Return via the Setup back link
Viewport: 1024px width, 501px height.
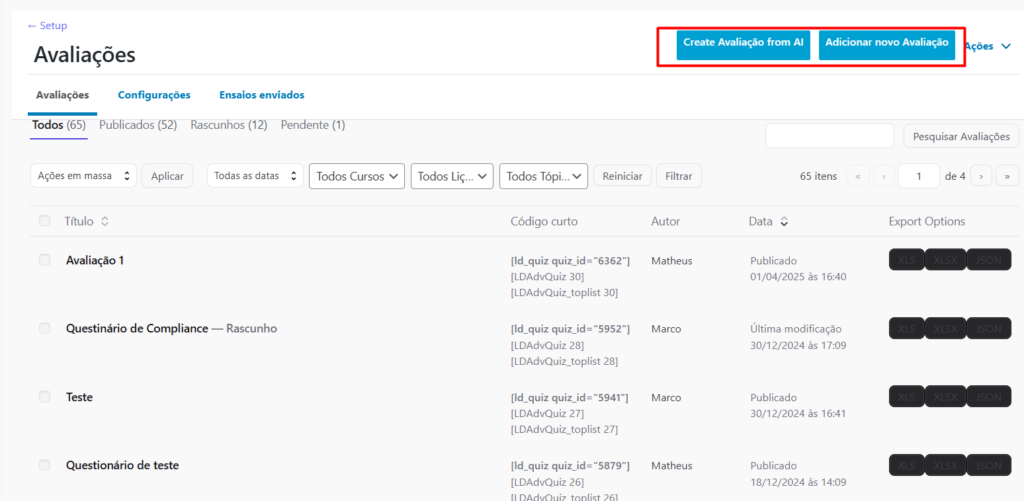tap(47, 25)
